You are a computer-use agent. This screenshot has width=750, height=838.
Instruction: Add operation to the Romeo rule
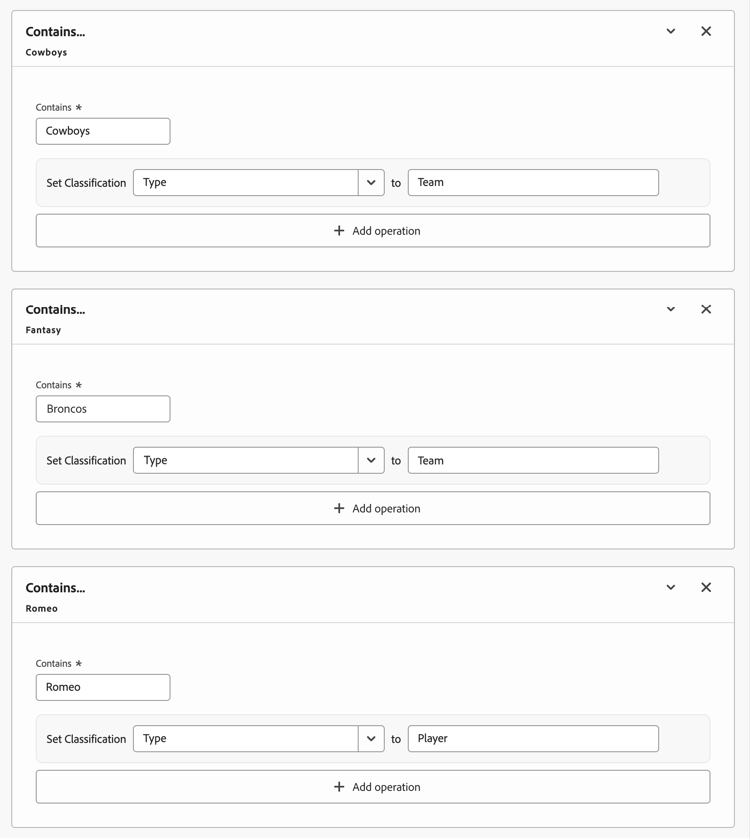pyautogui.click(x=373, y=787)
